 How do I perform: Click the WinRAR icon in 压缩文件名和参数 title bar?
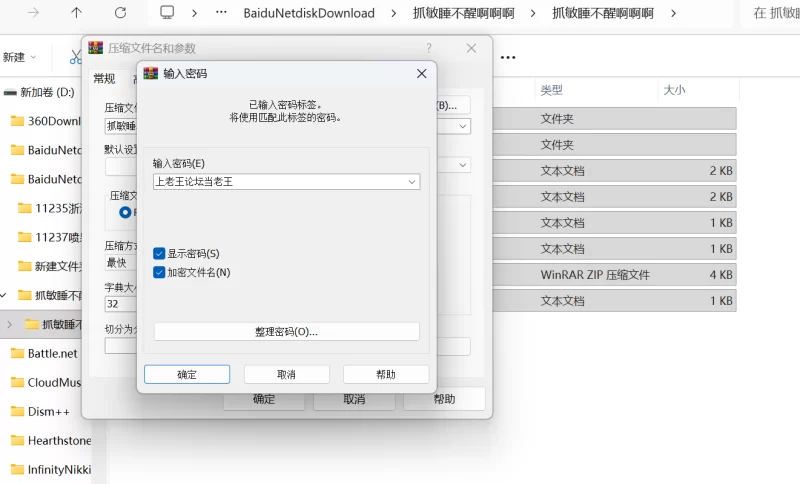(95, 48)
